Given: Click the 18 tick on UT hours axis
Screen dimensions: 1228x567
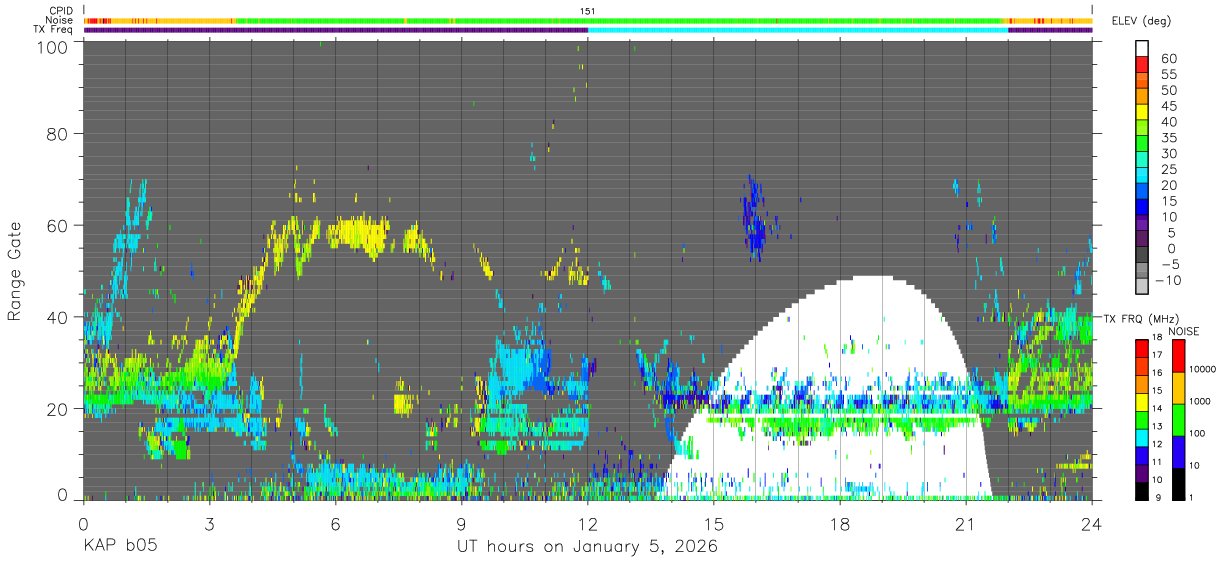Looking at the screenshot, I should pos(840,522).
